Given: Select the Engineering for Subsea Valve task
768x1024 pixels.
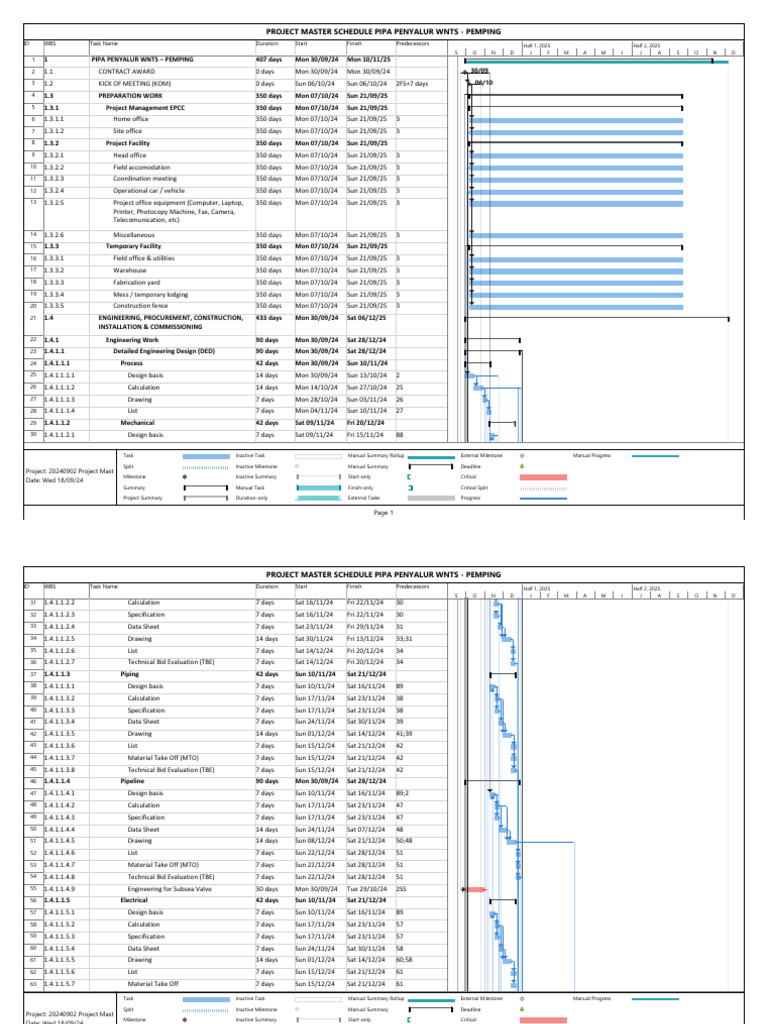Looking at the screenshot, I should [169, 889].
